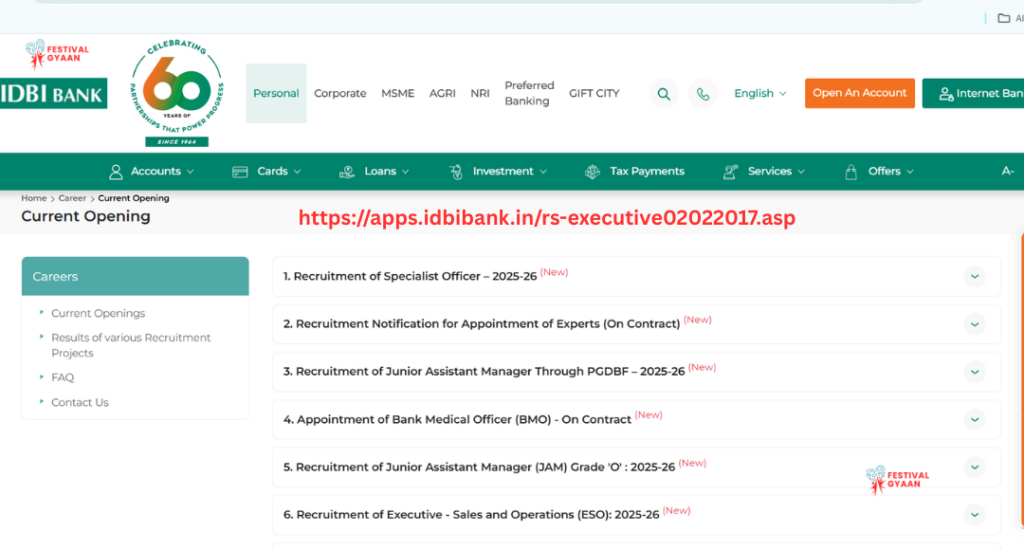The height and width of the screenshot is (550, 1024).
Task: Open the IDBI Bank logo
Action: point(53,93)
